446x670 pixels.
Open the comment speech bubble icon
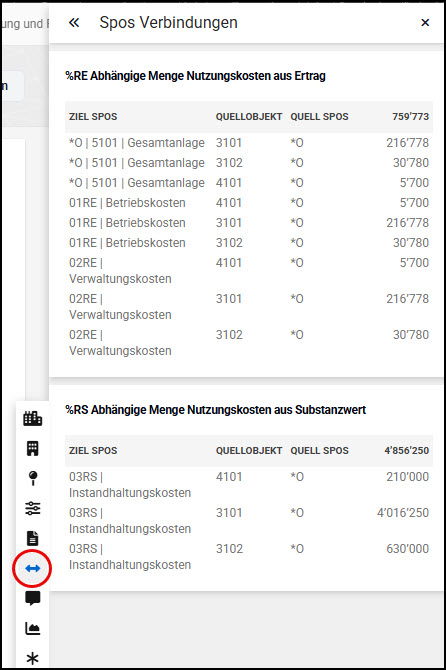pyautogui.click(x=32, y=598)
